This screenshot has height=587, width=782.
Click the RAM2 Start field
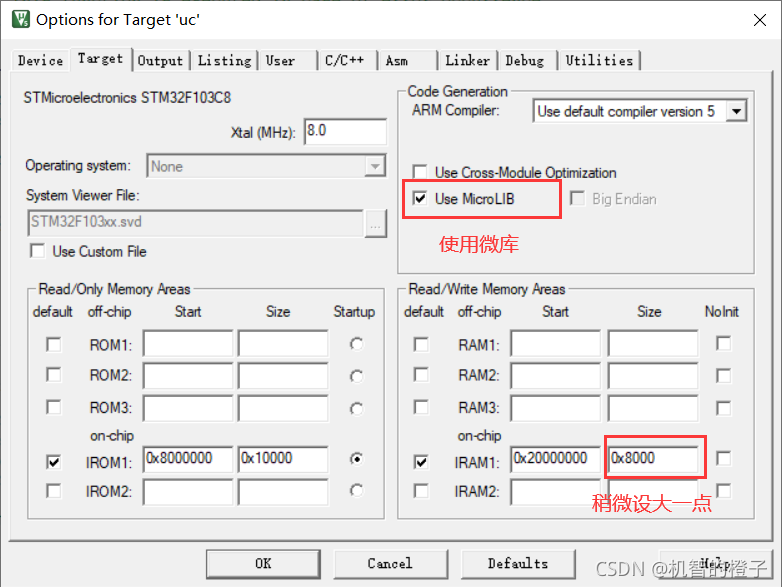point(556,376)
